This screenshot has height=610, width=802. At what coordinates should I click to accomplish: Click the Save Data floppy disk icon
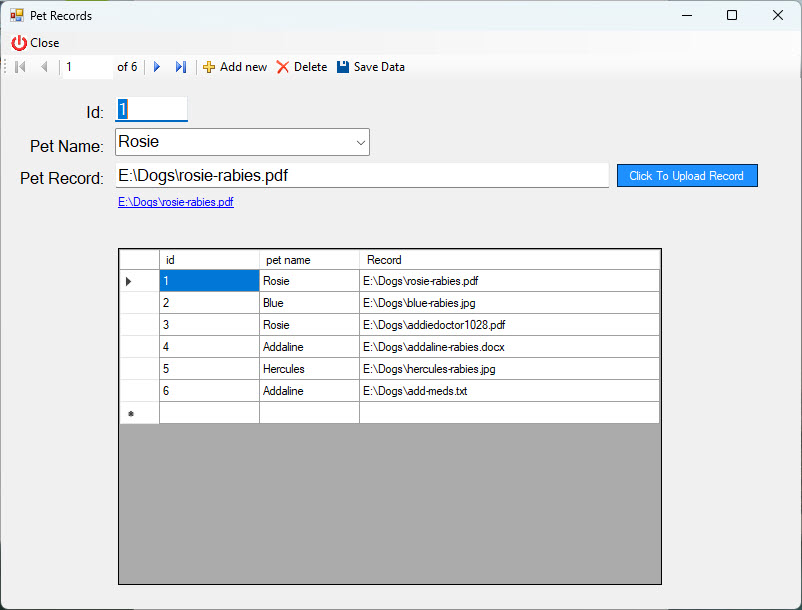[343, 67]
